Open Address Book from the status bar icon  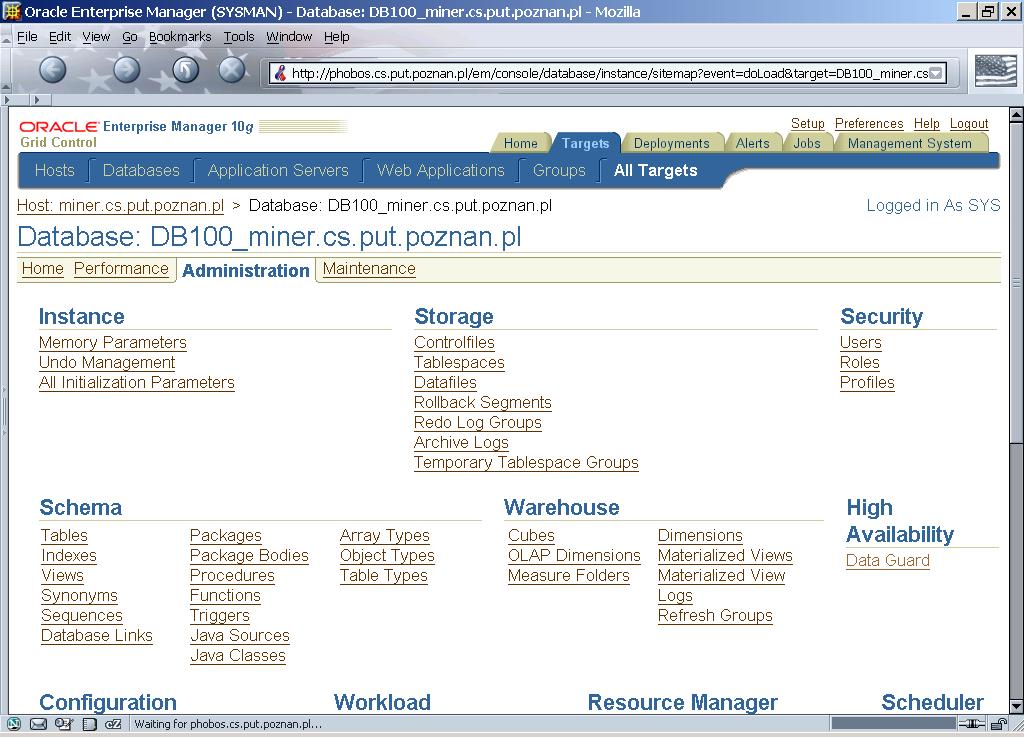coord(89,723)
